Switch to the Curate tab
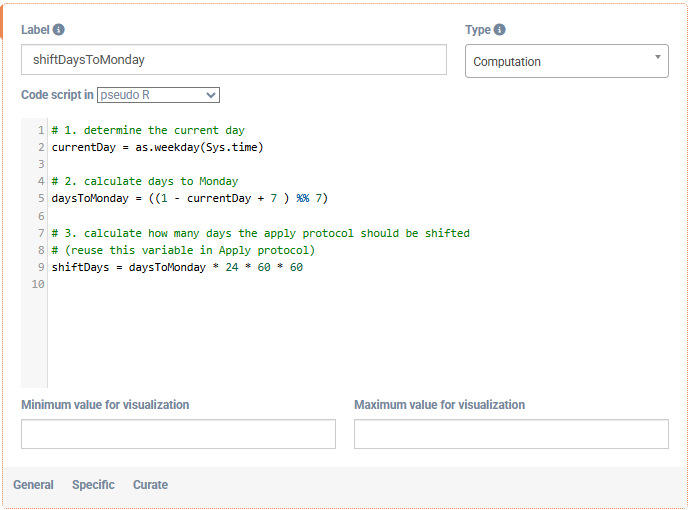689x510 pixels. (150, 485)
